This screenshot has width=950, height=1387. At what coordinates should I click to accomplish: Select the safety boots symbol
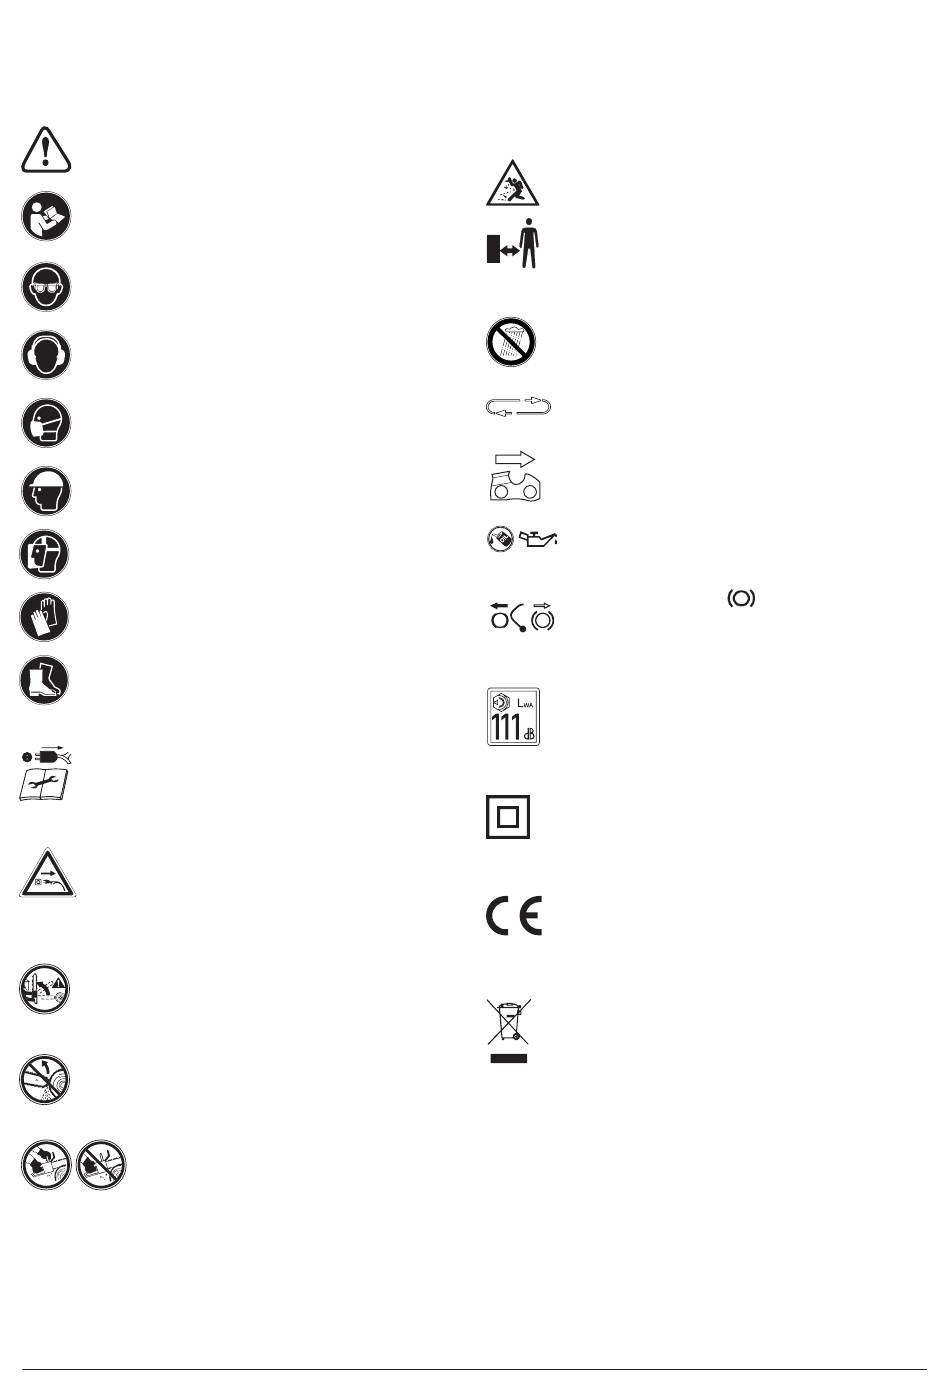(x=44, y=680)
